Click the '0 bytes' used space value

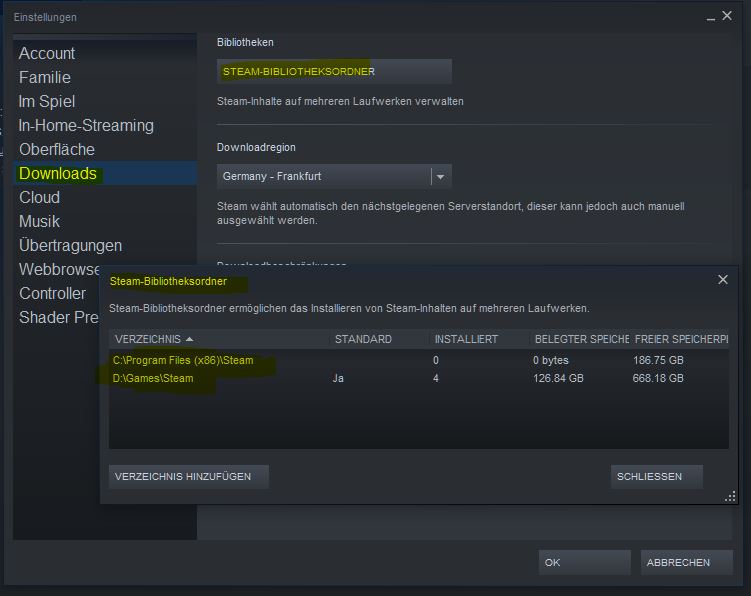coord(551,360)
